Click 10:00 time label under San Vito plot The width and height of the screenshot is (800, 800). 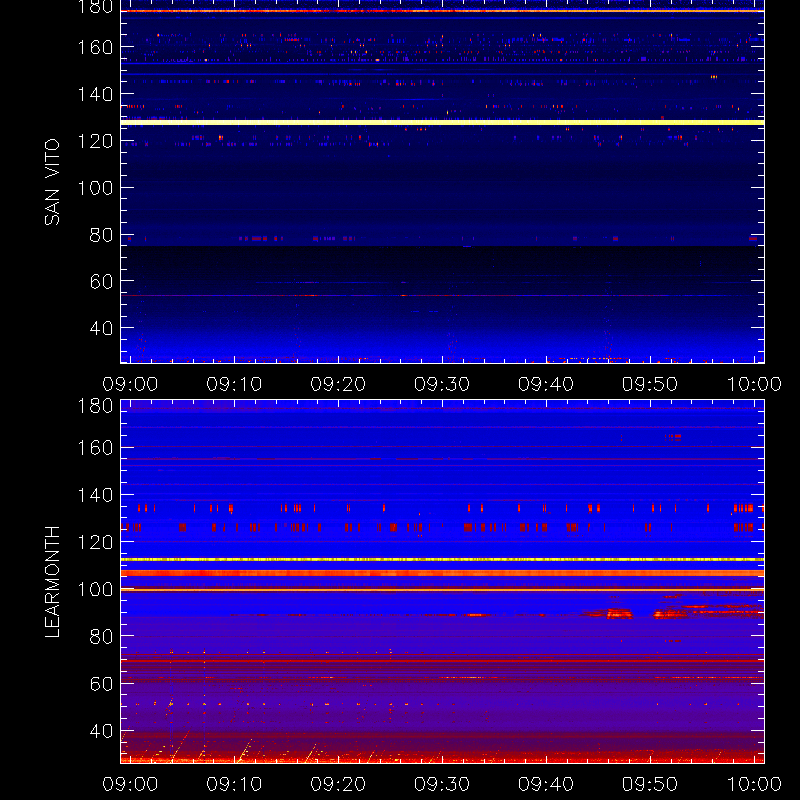(754, 384)
